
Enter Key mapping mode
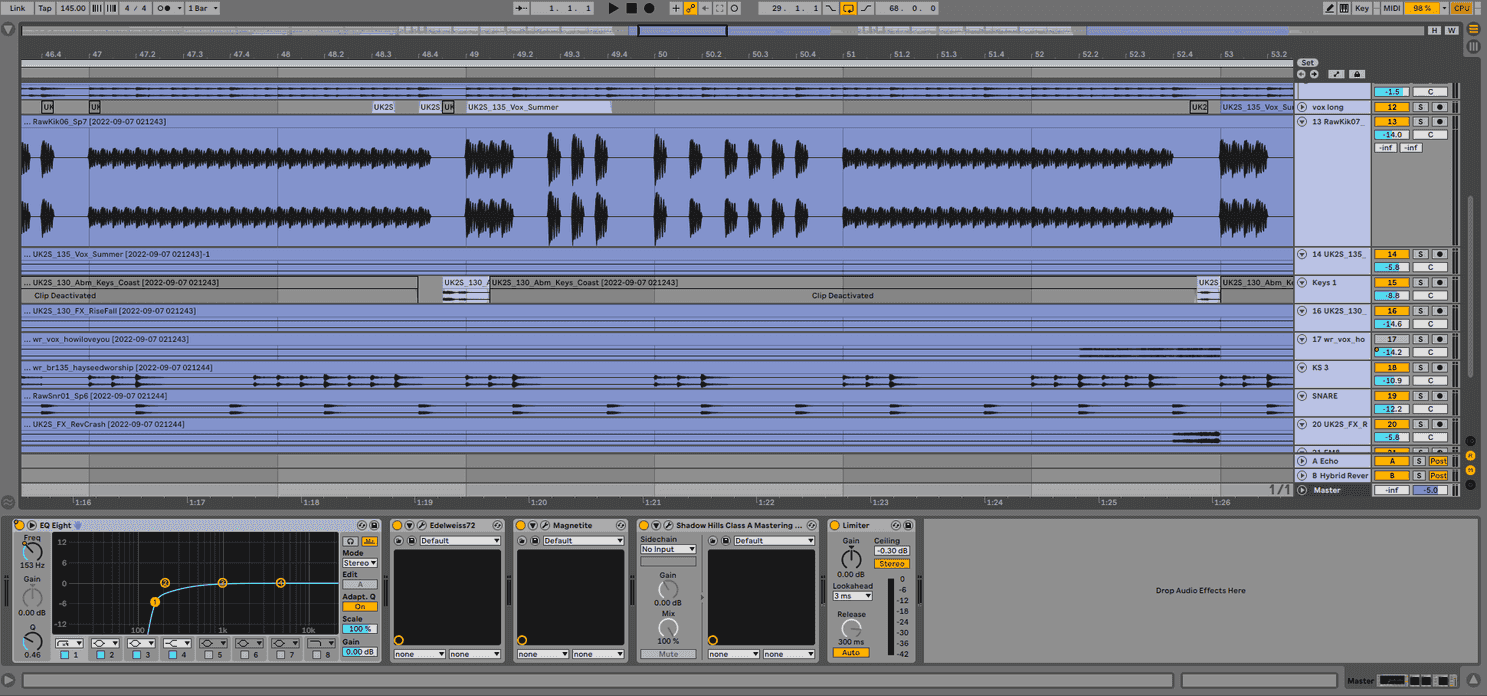click(1363, 7)
